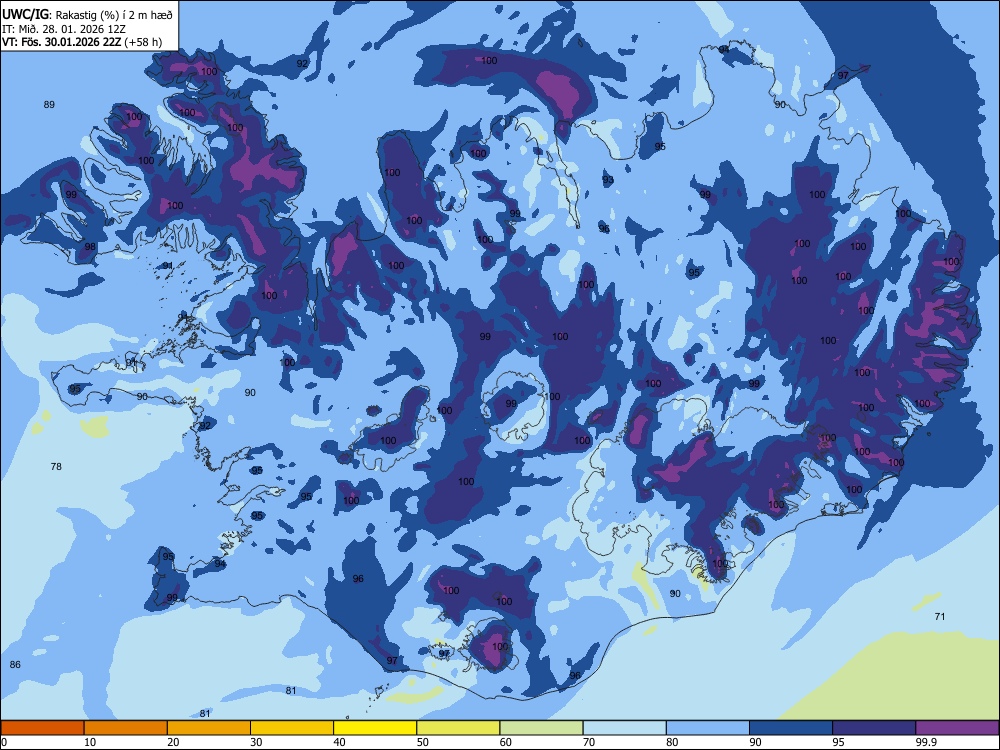Viewport: 1000px width, 750px height.
Task: Click the 'IT: Mið. 28. 01. 2026 12Z' line
Action: pos(64,29)
